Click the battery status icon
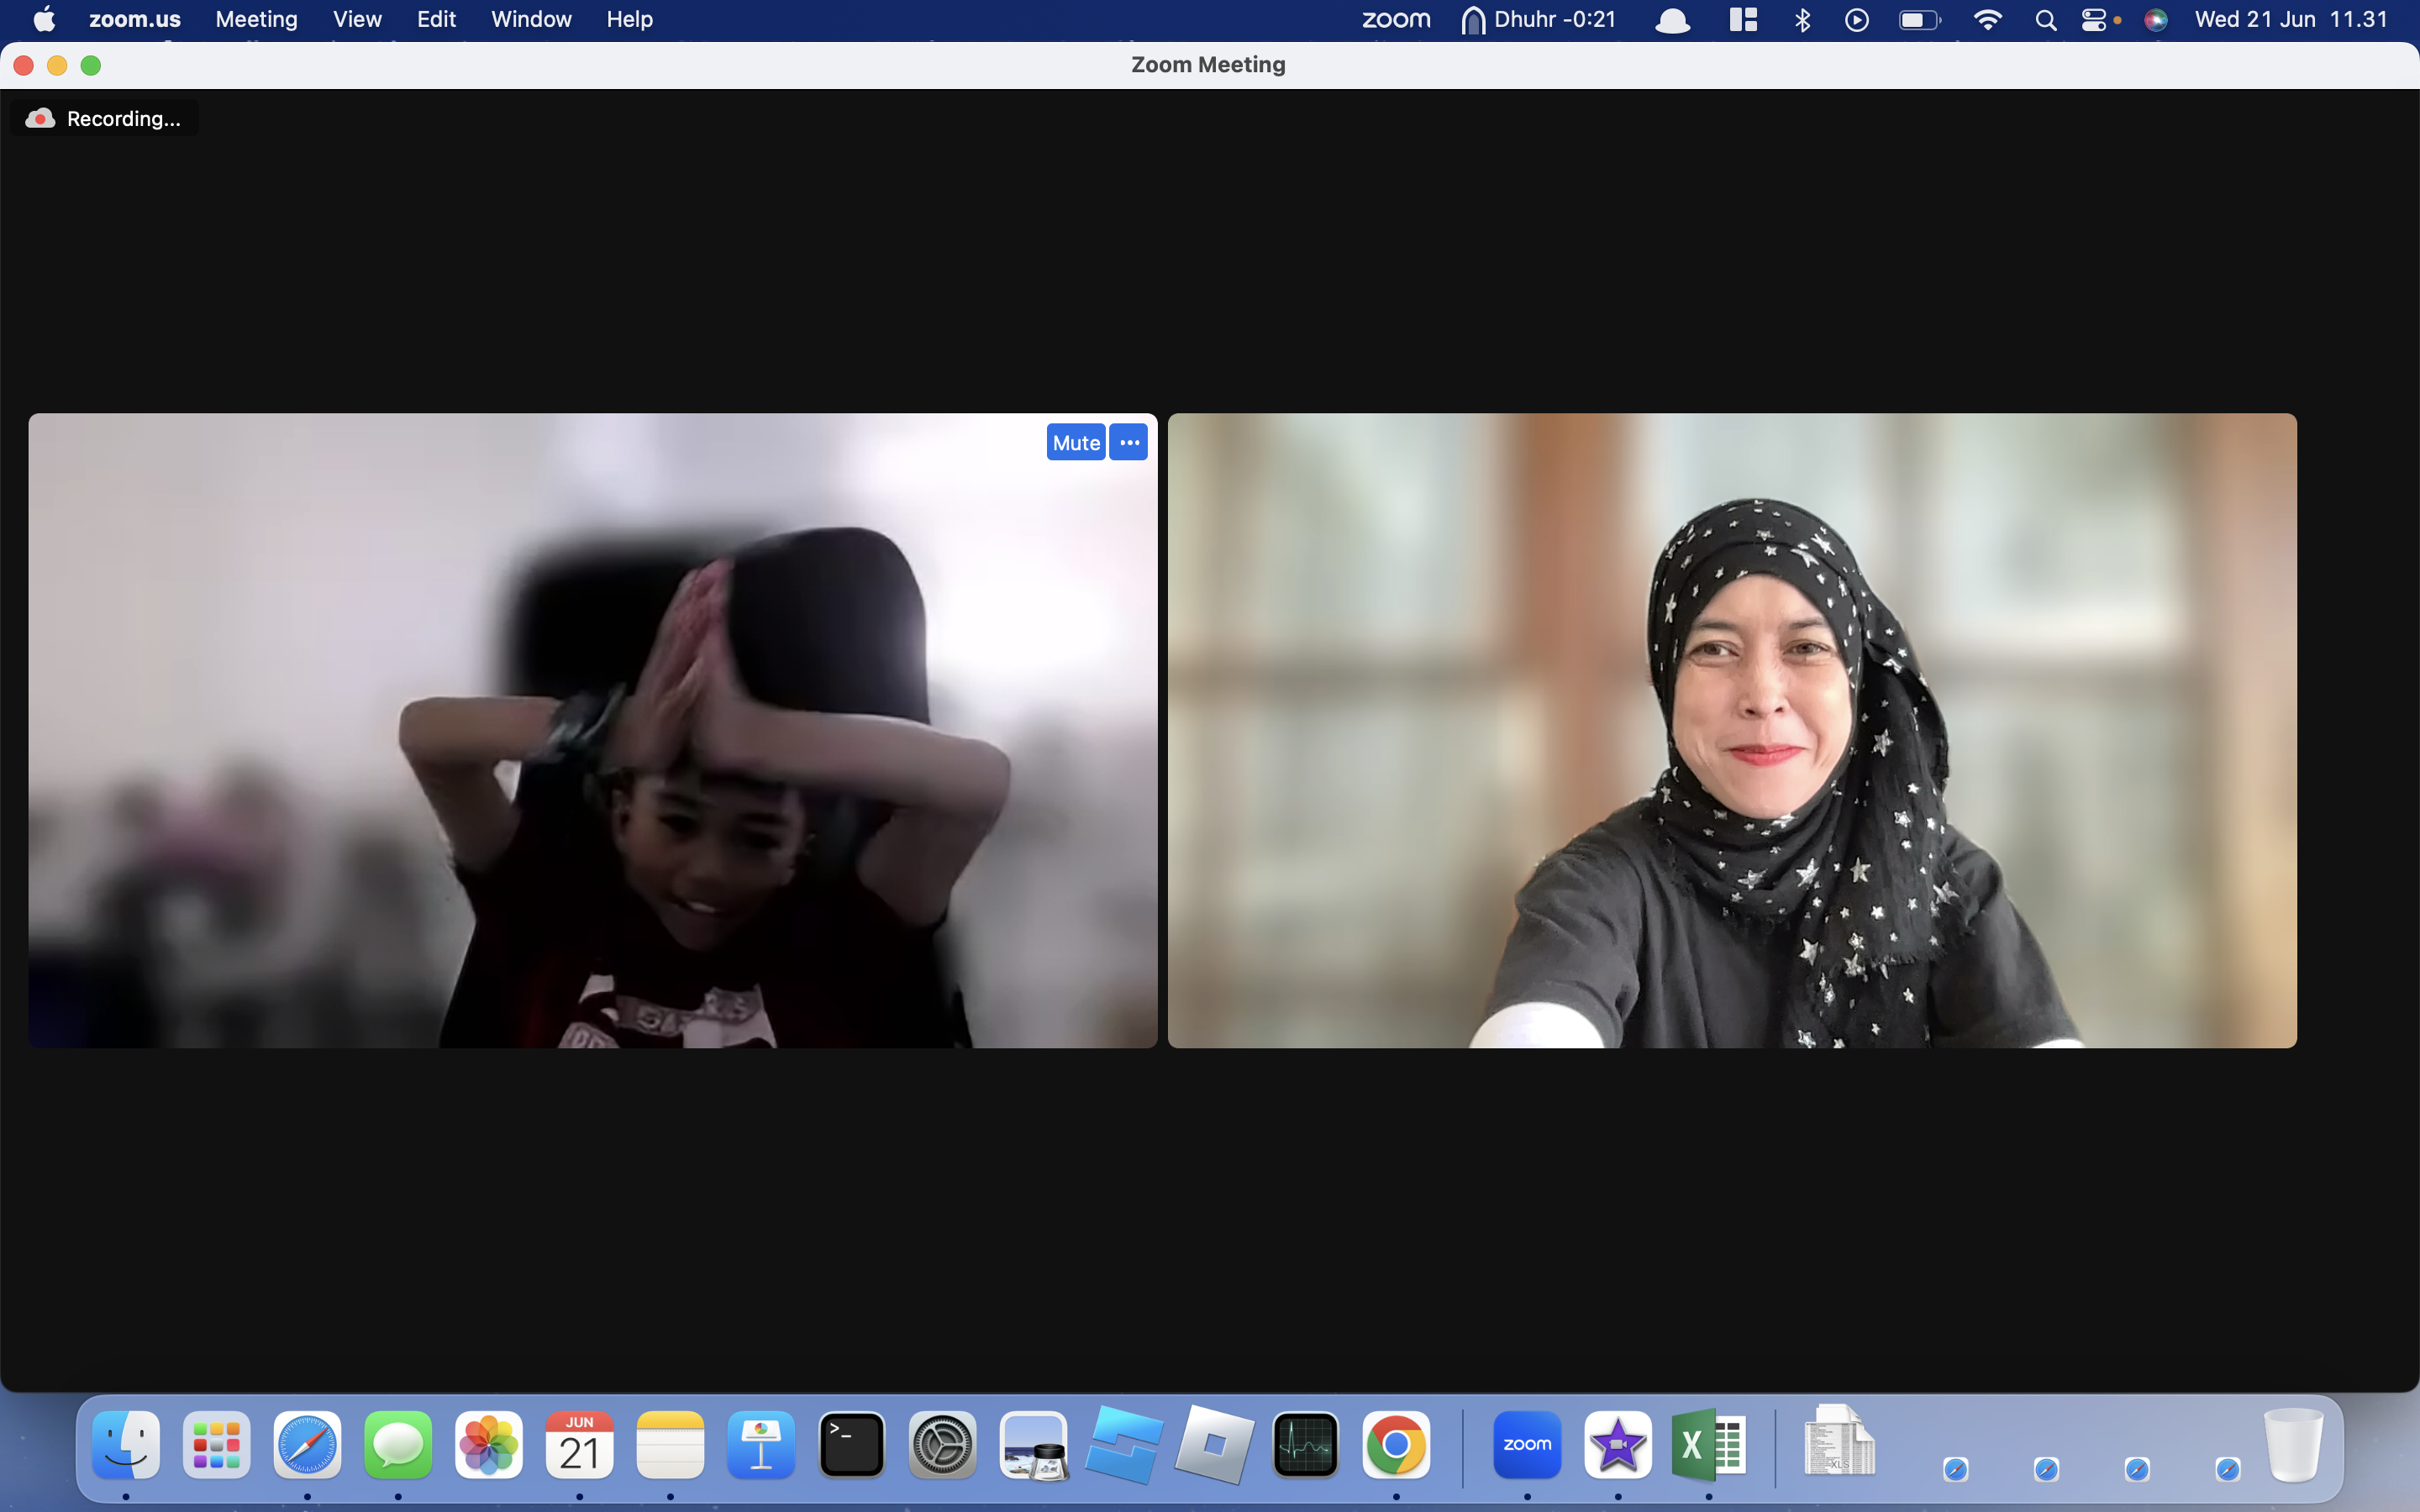2420x1512 pixels. pyautogui.click(x=1919, y=19)
